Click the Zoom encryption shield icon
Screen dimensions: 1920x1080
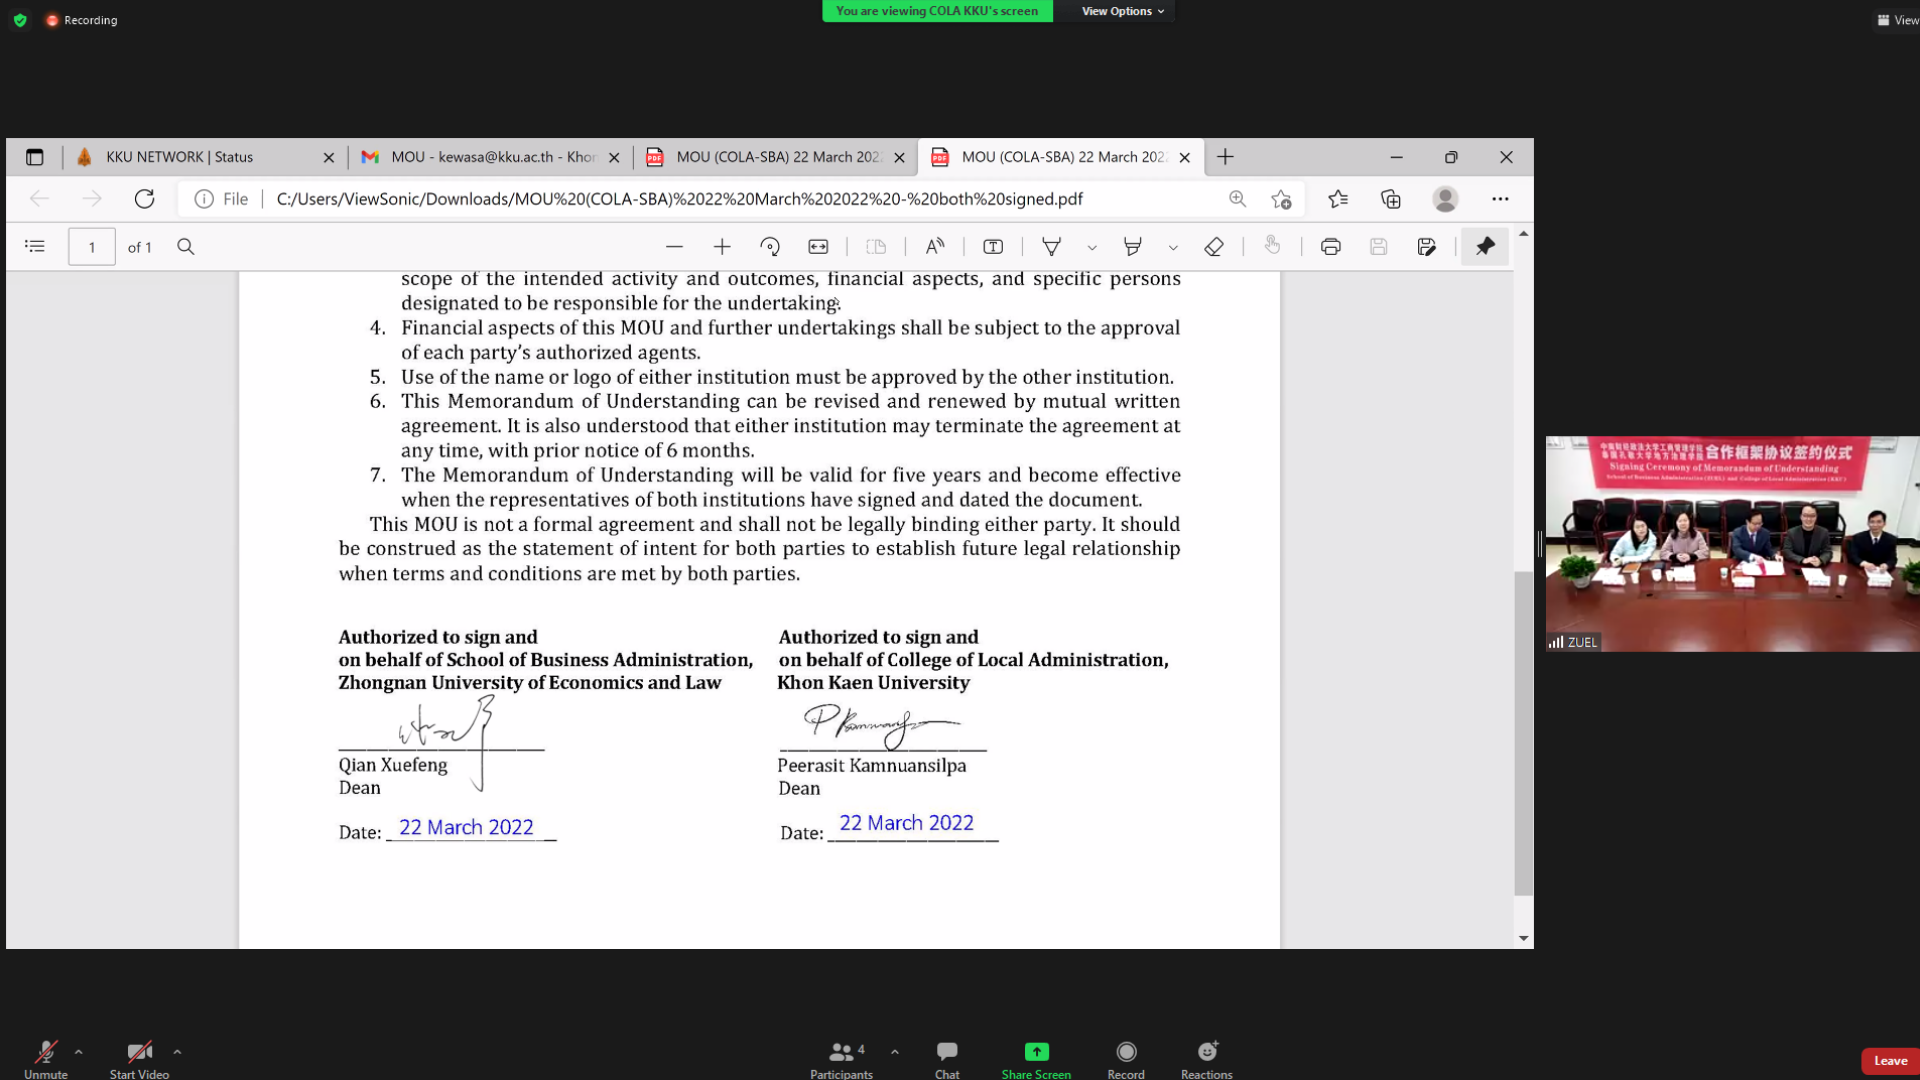(20, 20)
